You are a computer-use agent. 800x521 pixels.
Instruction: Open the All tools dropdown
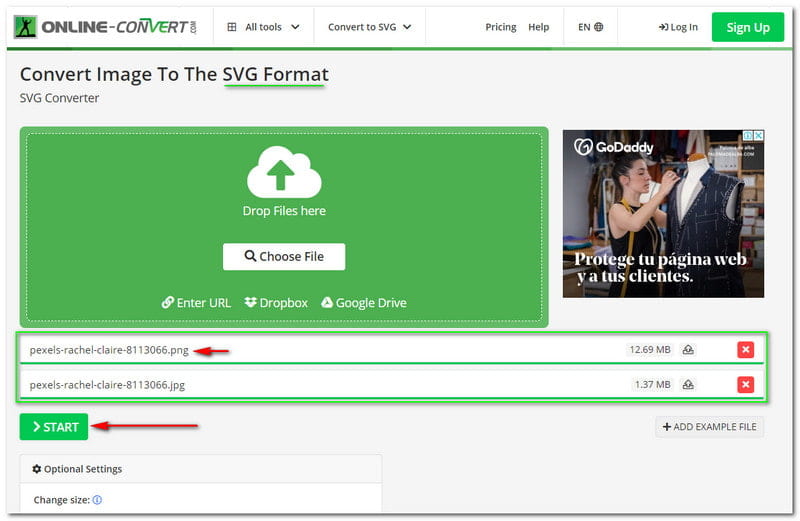tap(264, 27)
